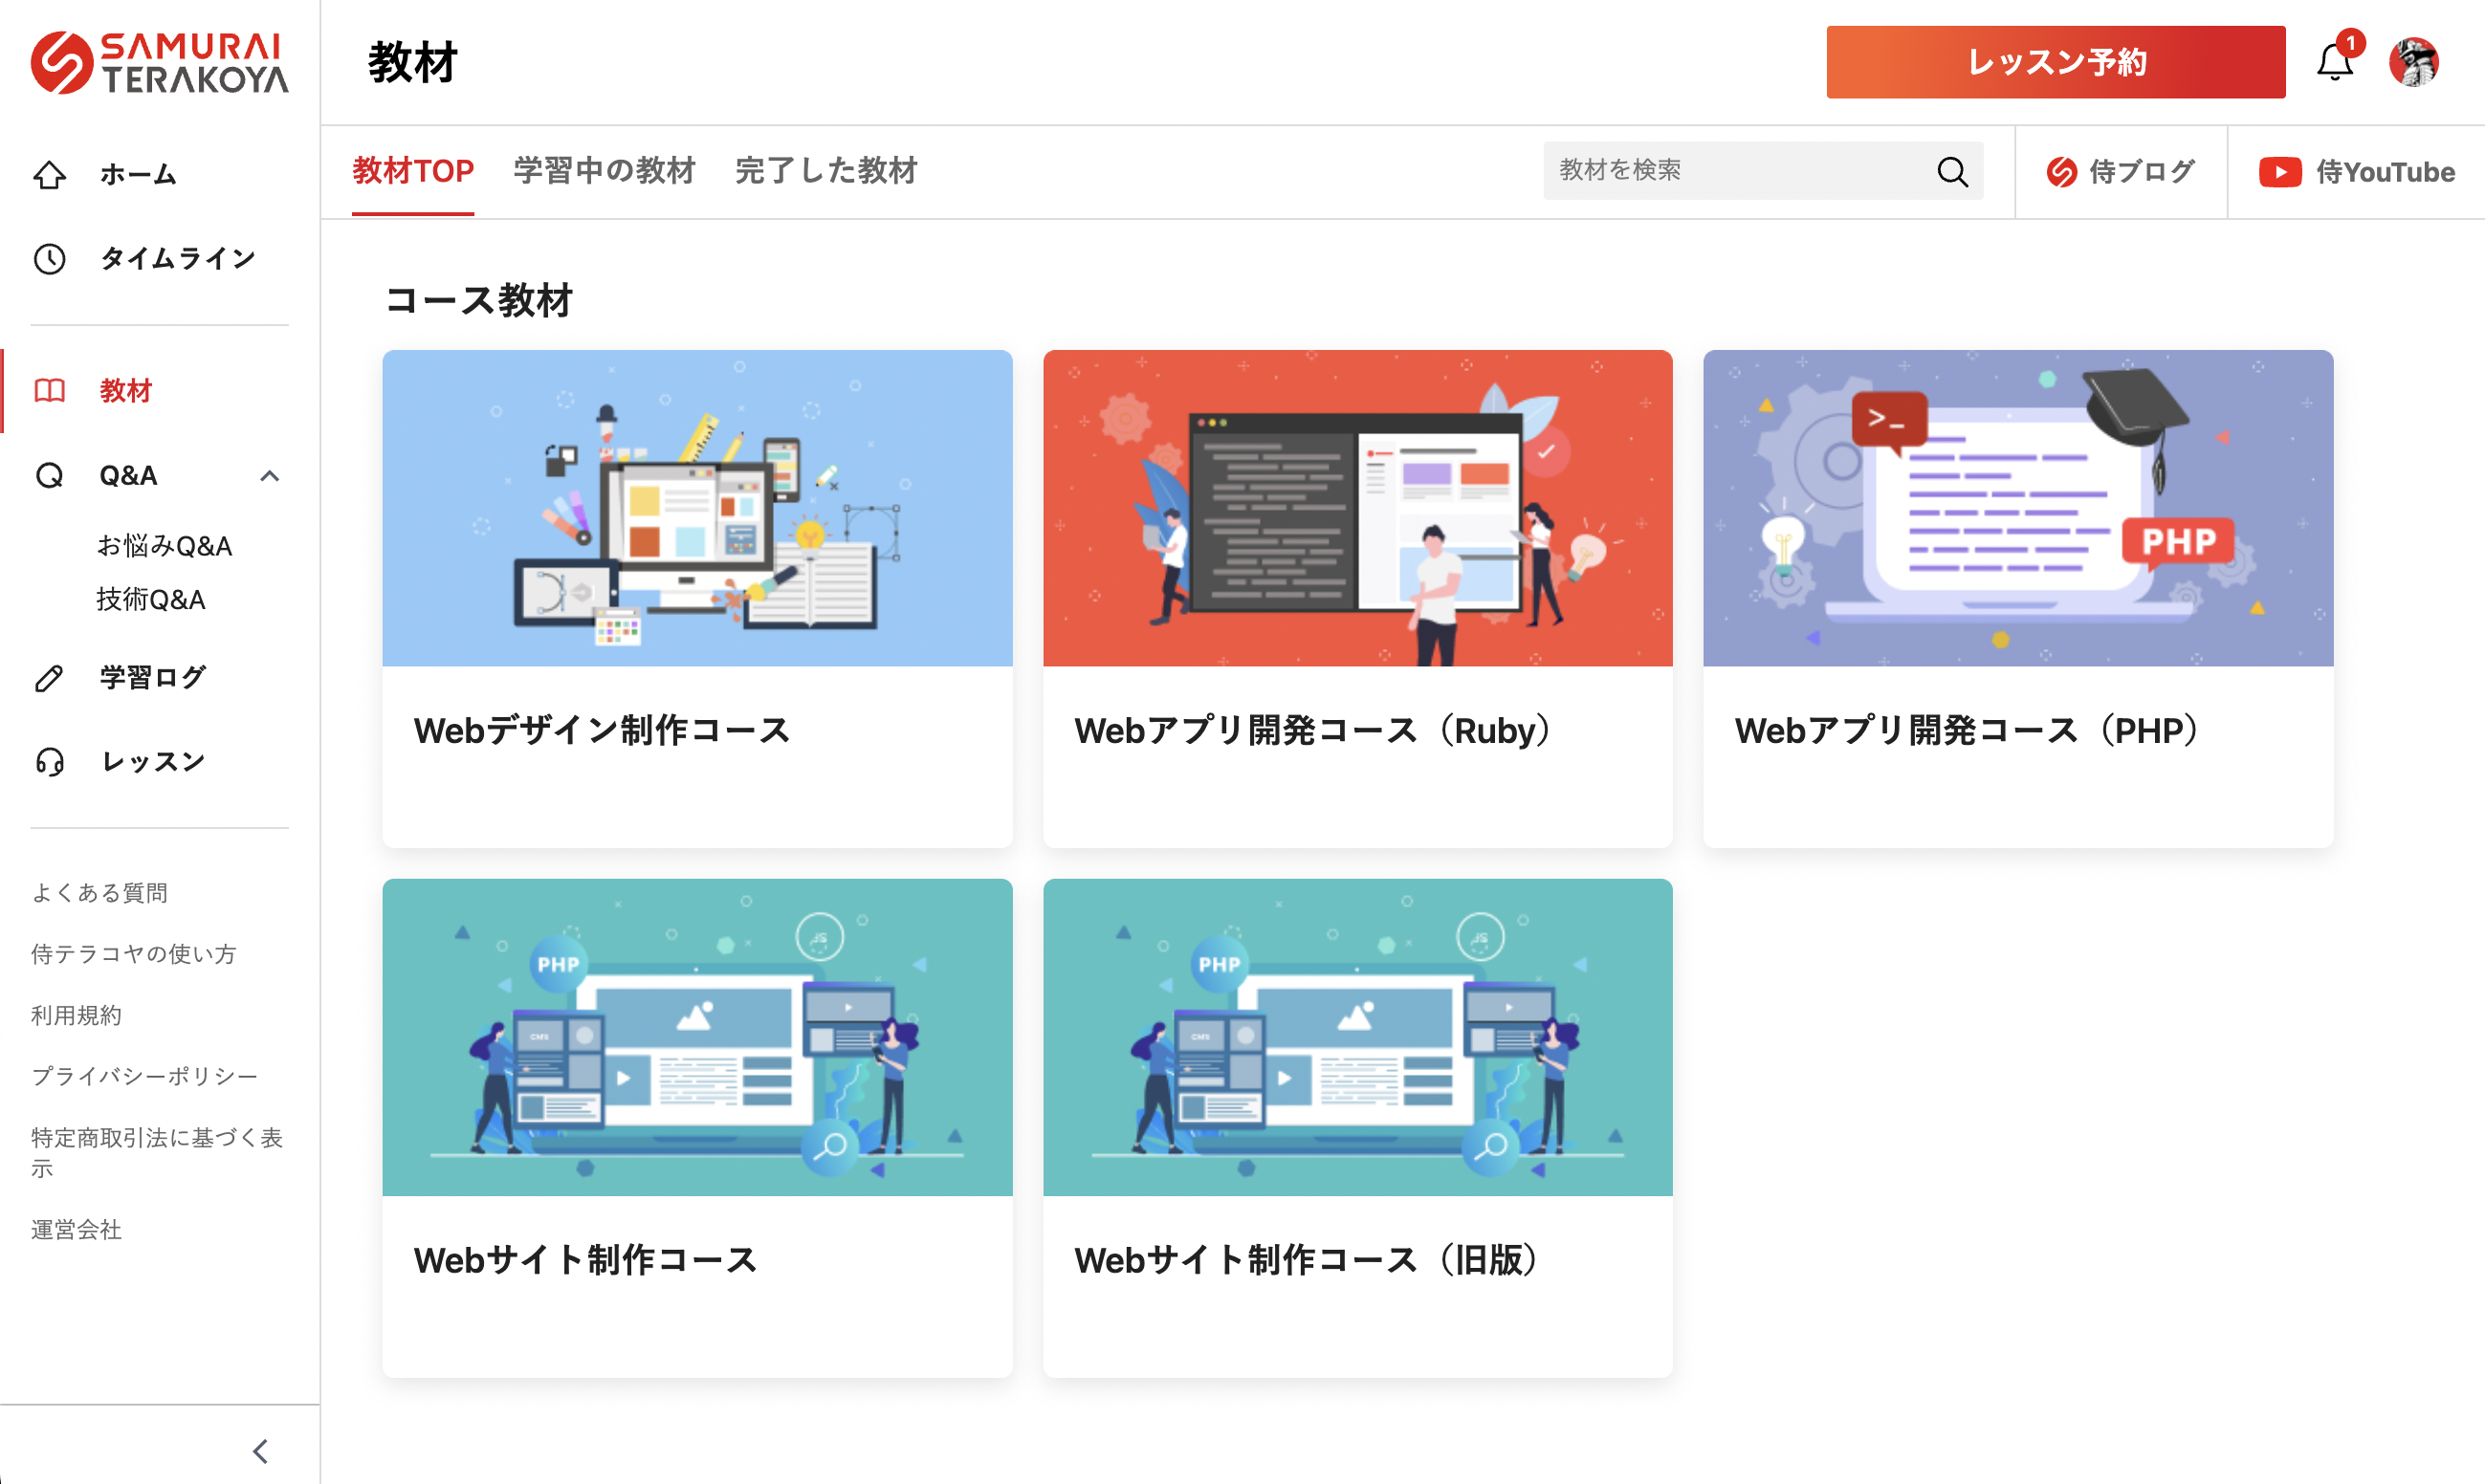Open Webアプリ開発コース（PHP） thumbnail
This screenshot has width=2485, height=1484.
click(2017, 508)
